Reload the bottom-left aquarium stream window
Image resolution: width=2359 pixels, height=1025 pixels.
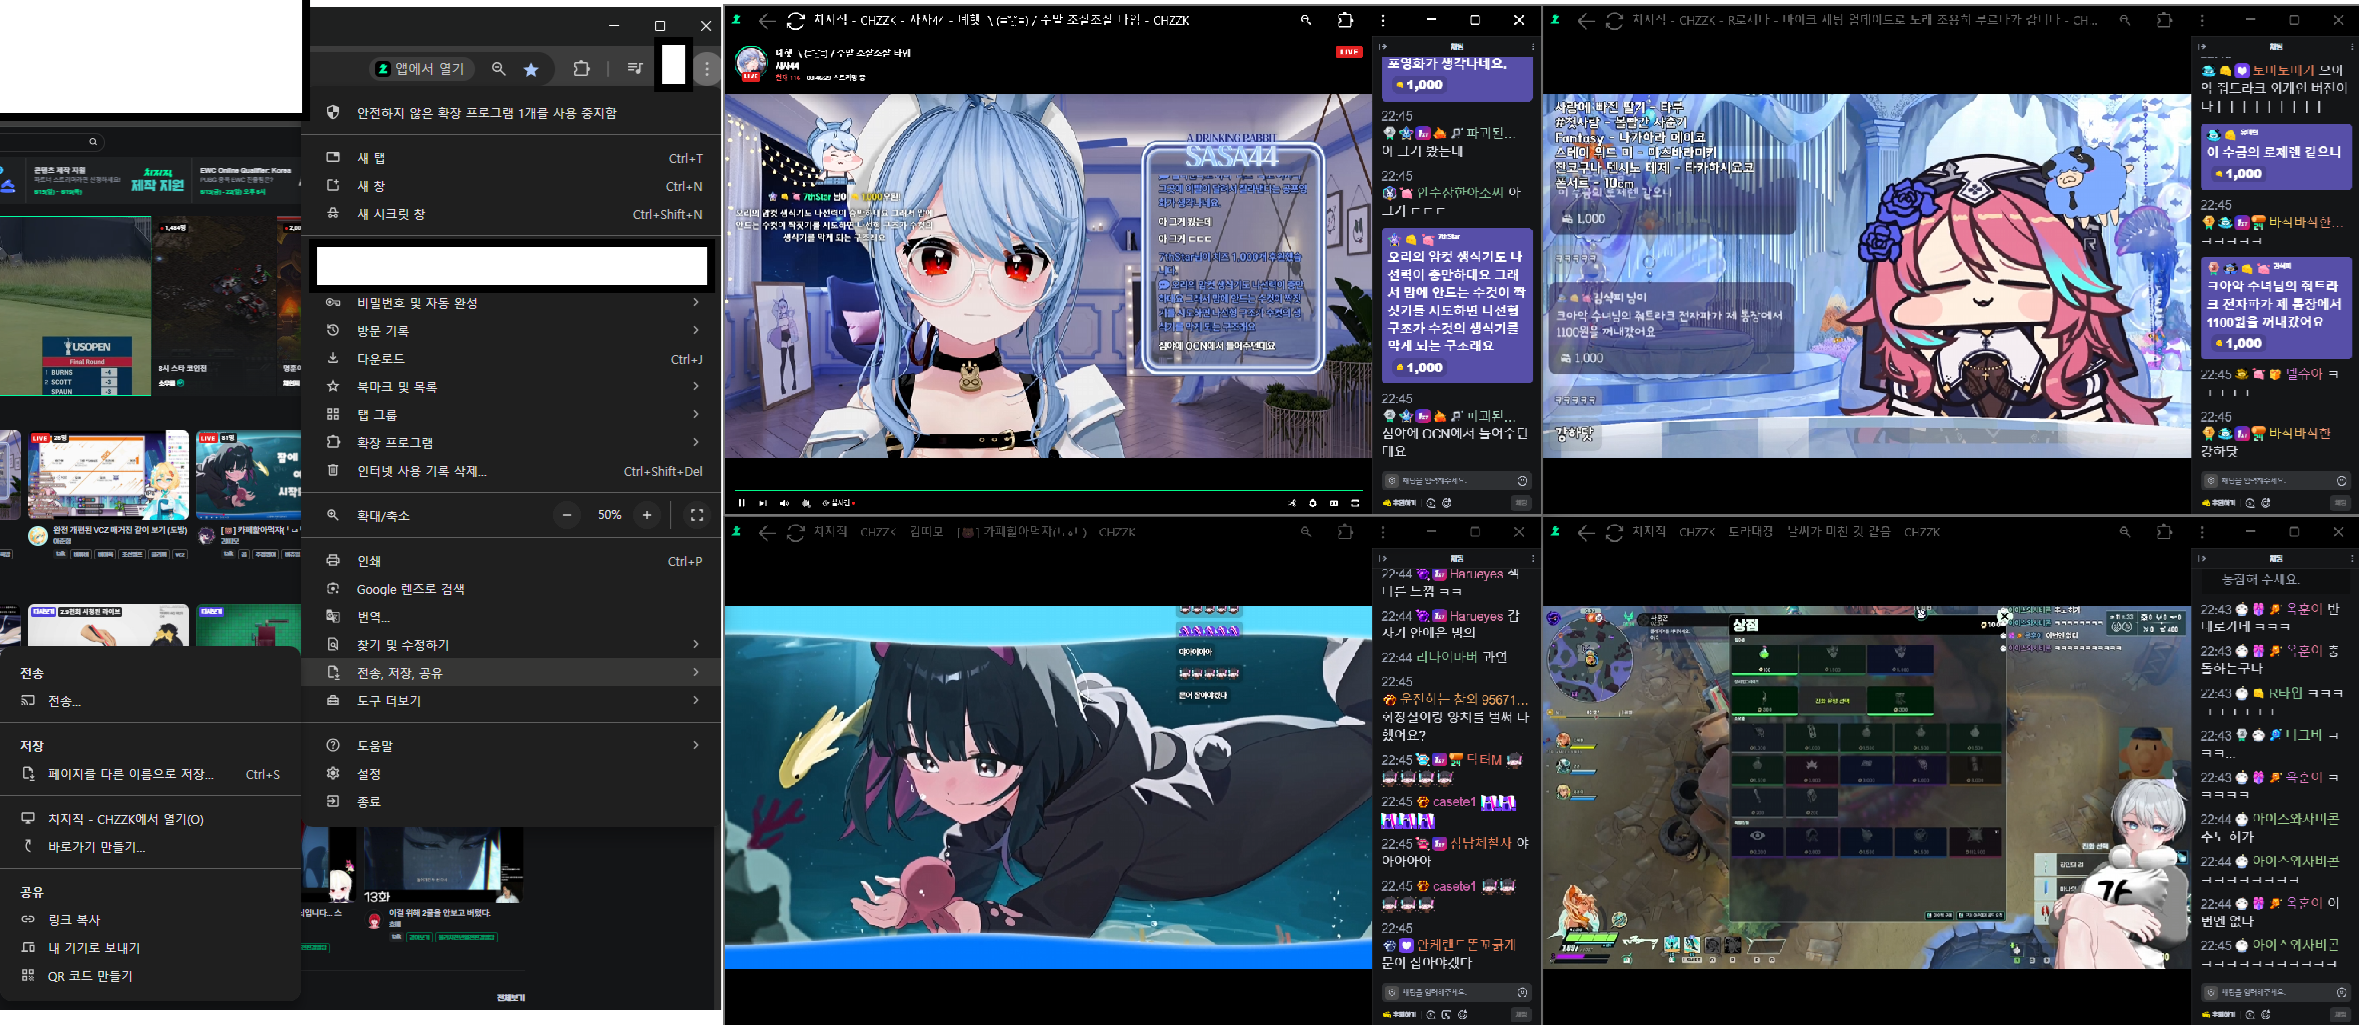click(796, 533)
